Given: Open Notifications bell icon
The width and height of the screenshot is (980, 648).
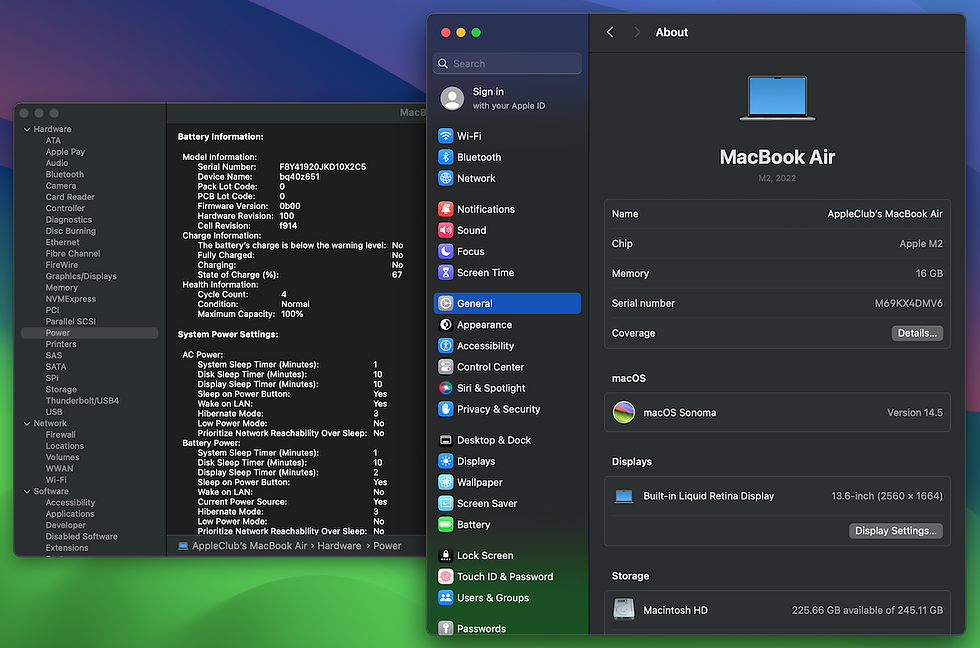Looking at the screenshot, I should tap(445, 209).
